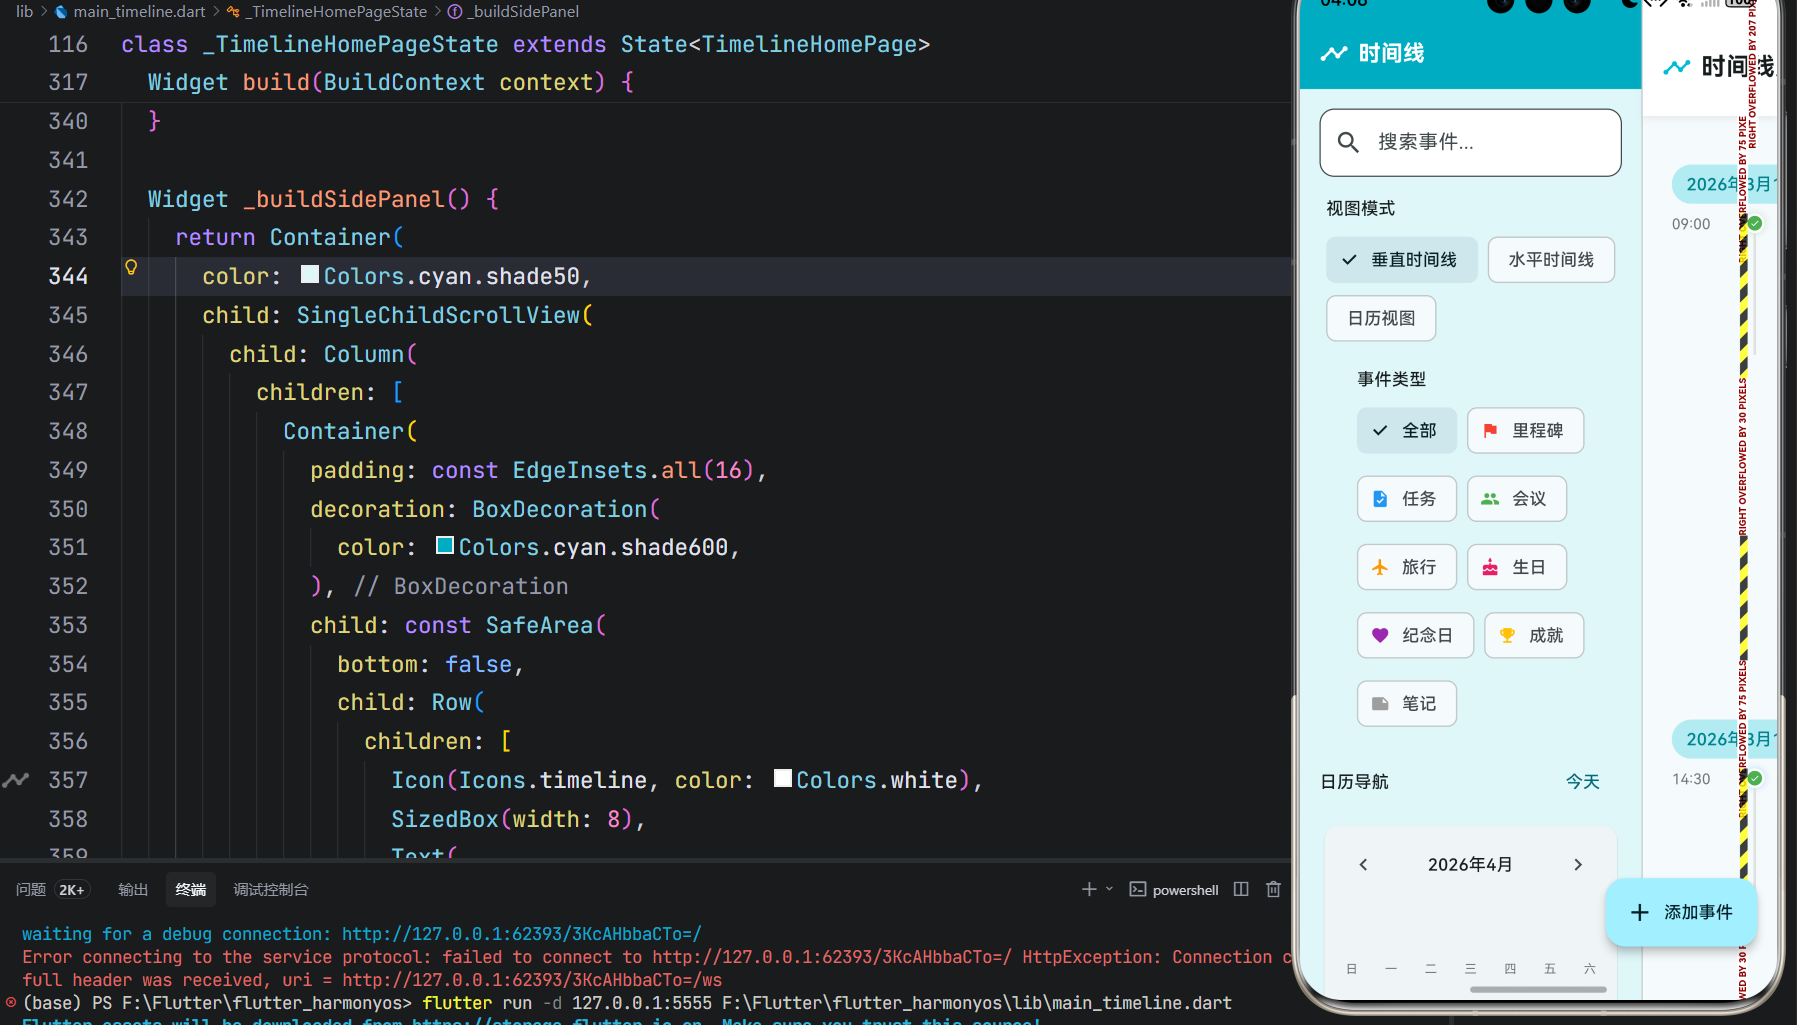Click _buildSidePanel in the breadcrumb
The width and height of the screenshot is (1797, 1025).
523,11
